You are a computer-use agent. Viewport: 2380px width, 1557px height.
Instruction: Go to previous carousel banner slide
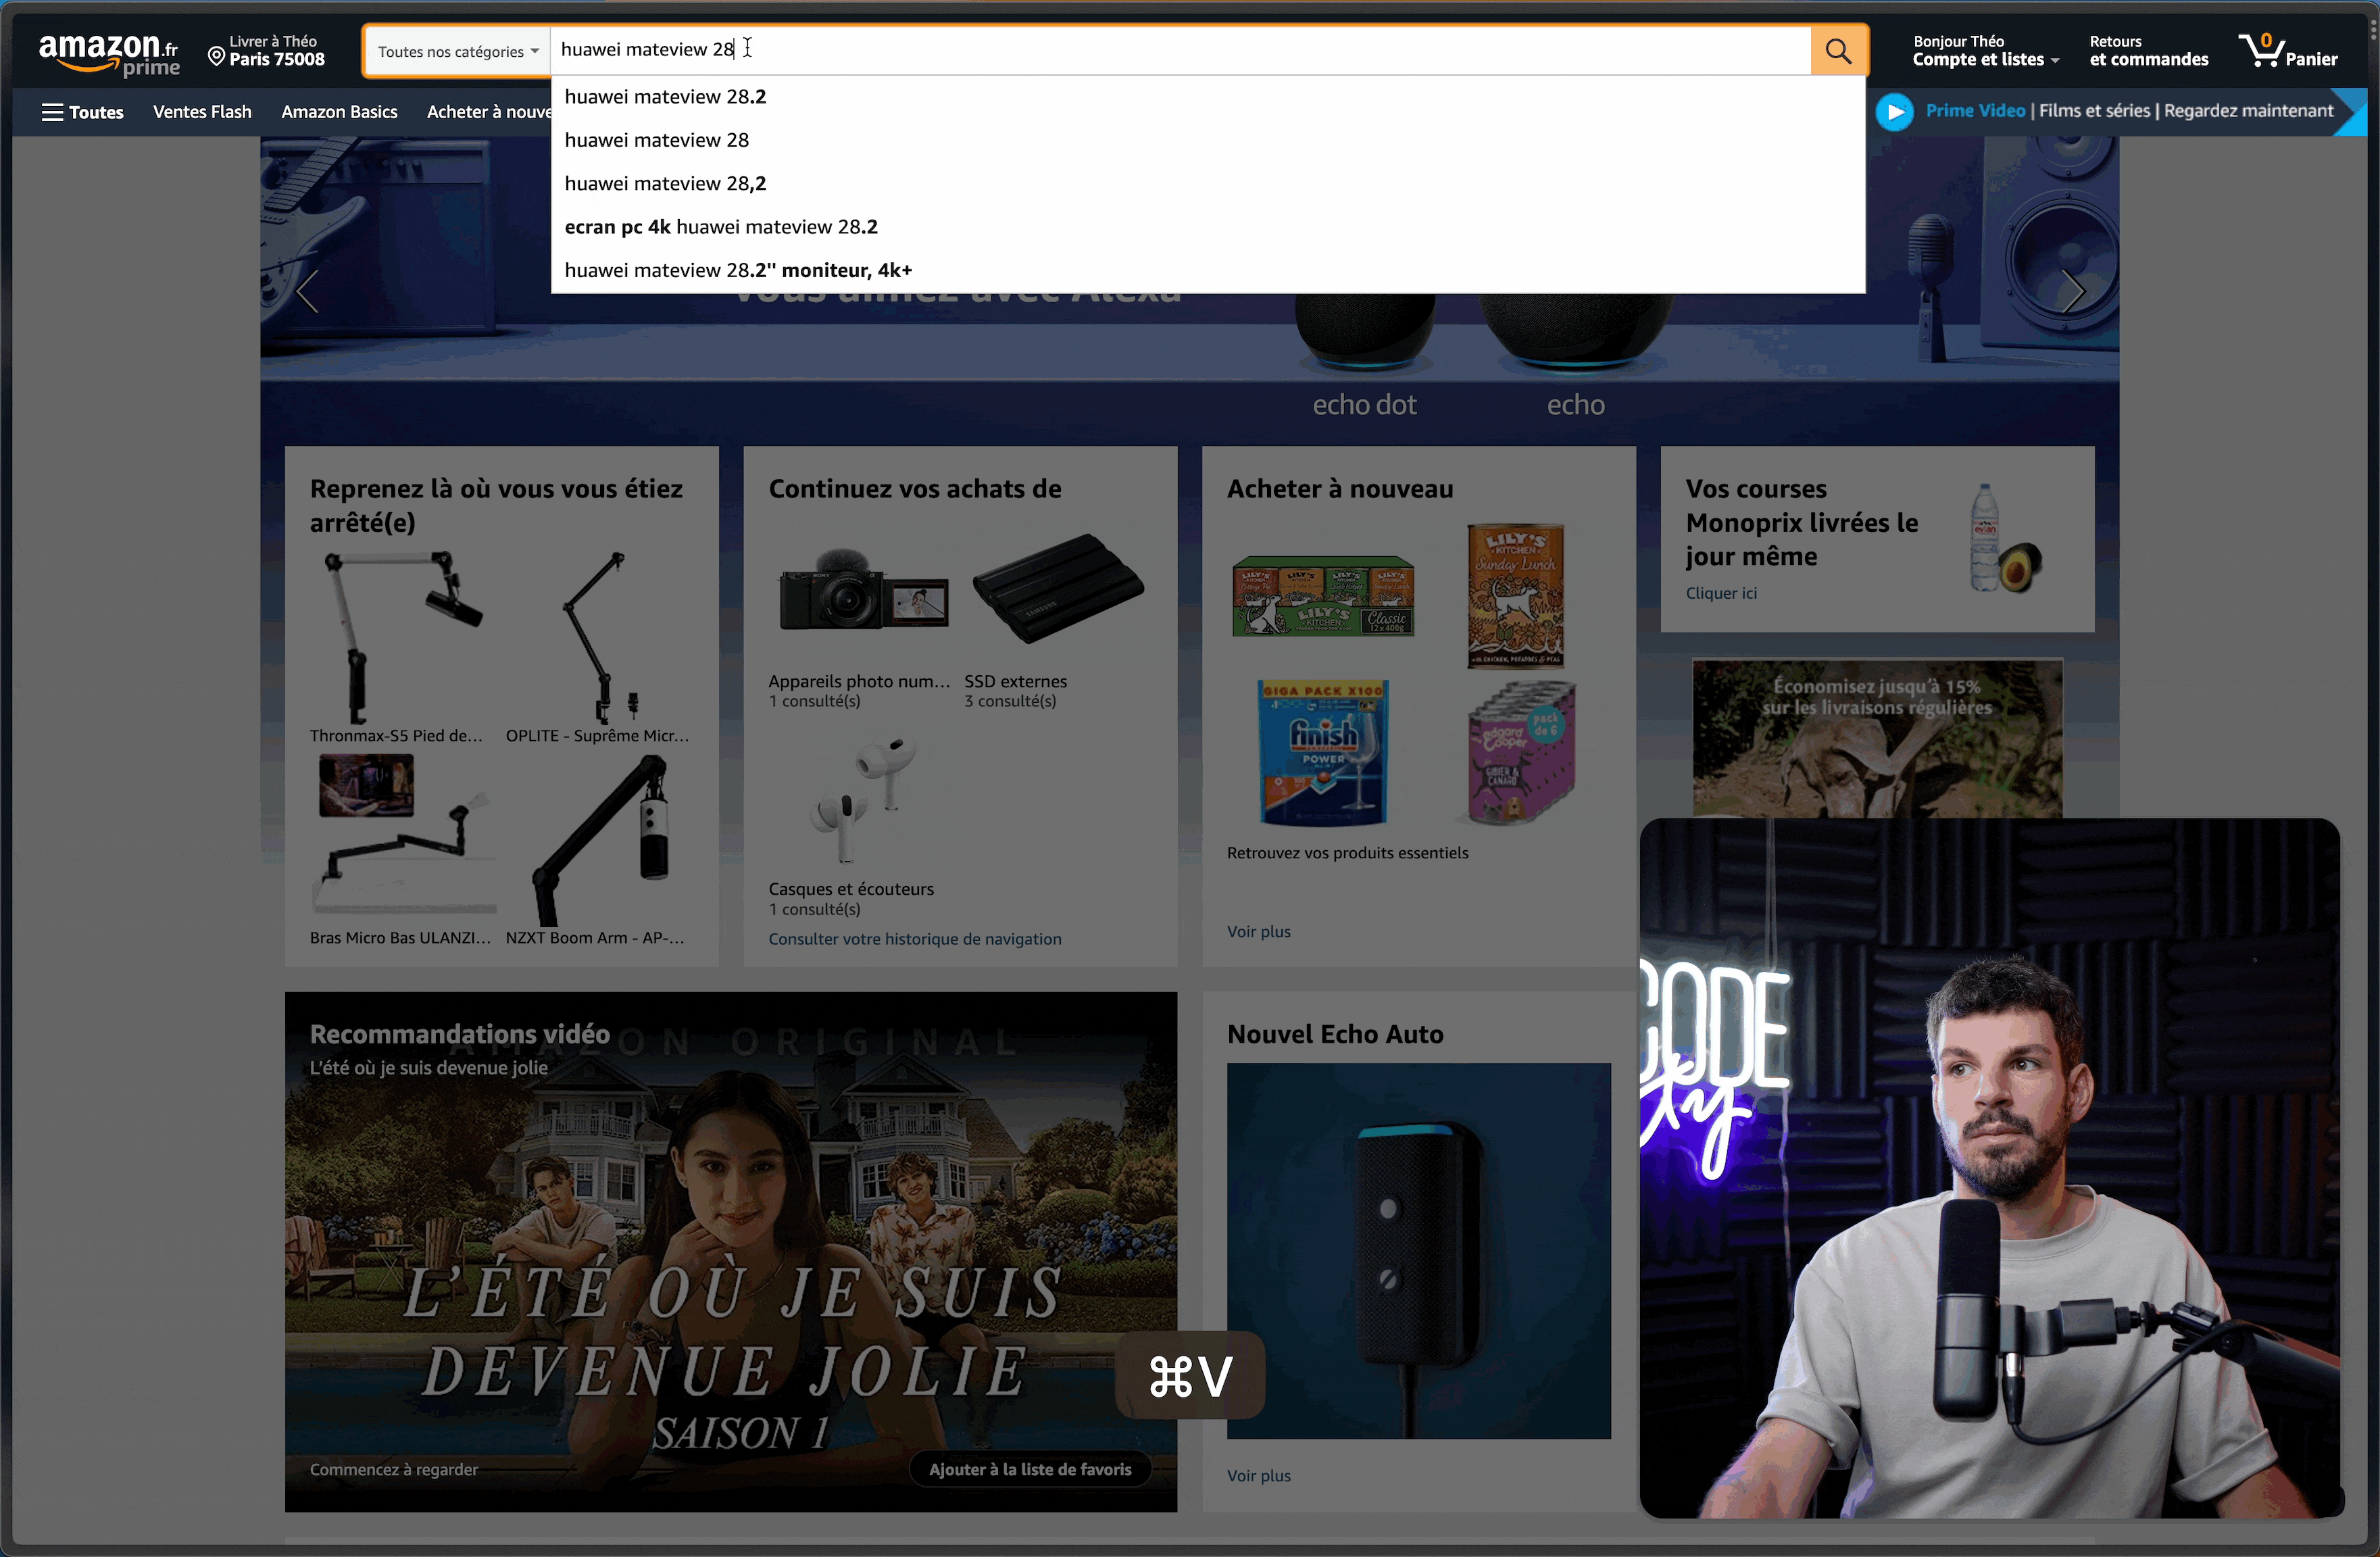coord(308,292)
